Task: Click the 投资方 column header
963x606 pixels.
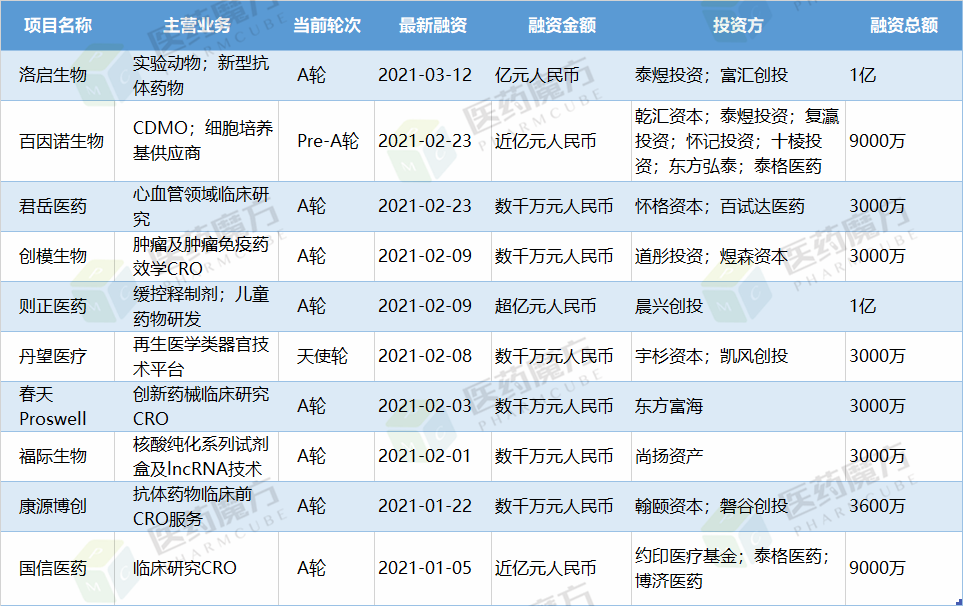Action: [x=738, y=25]
